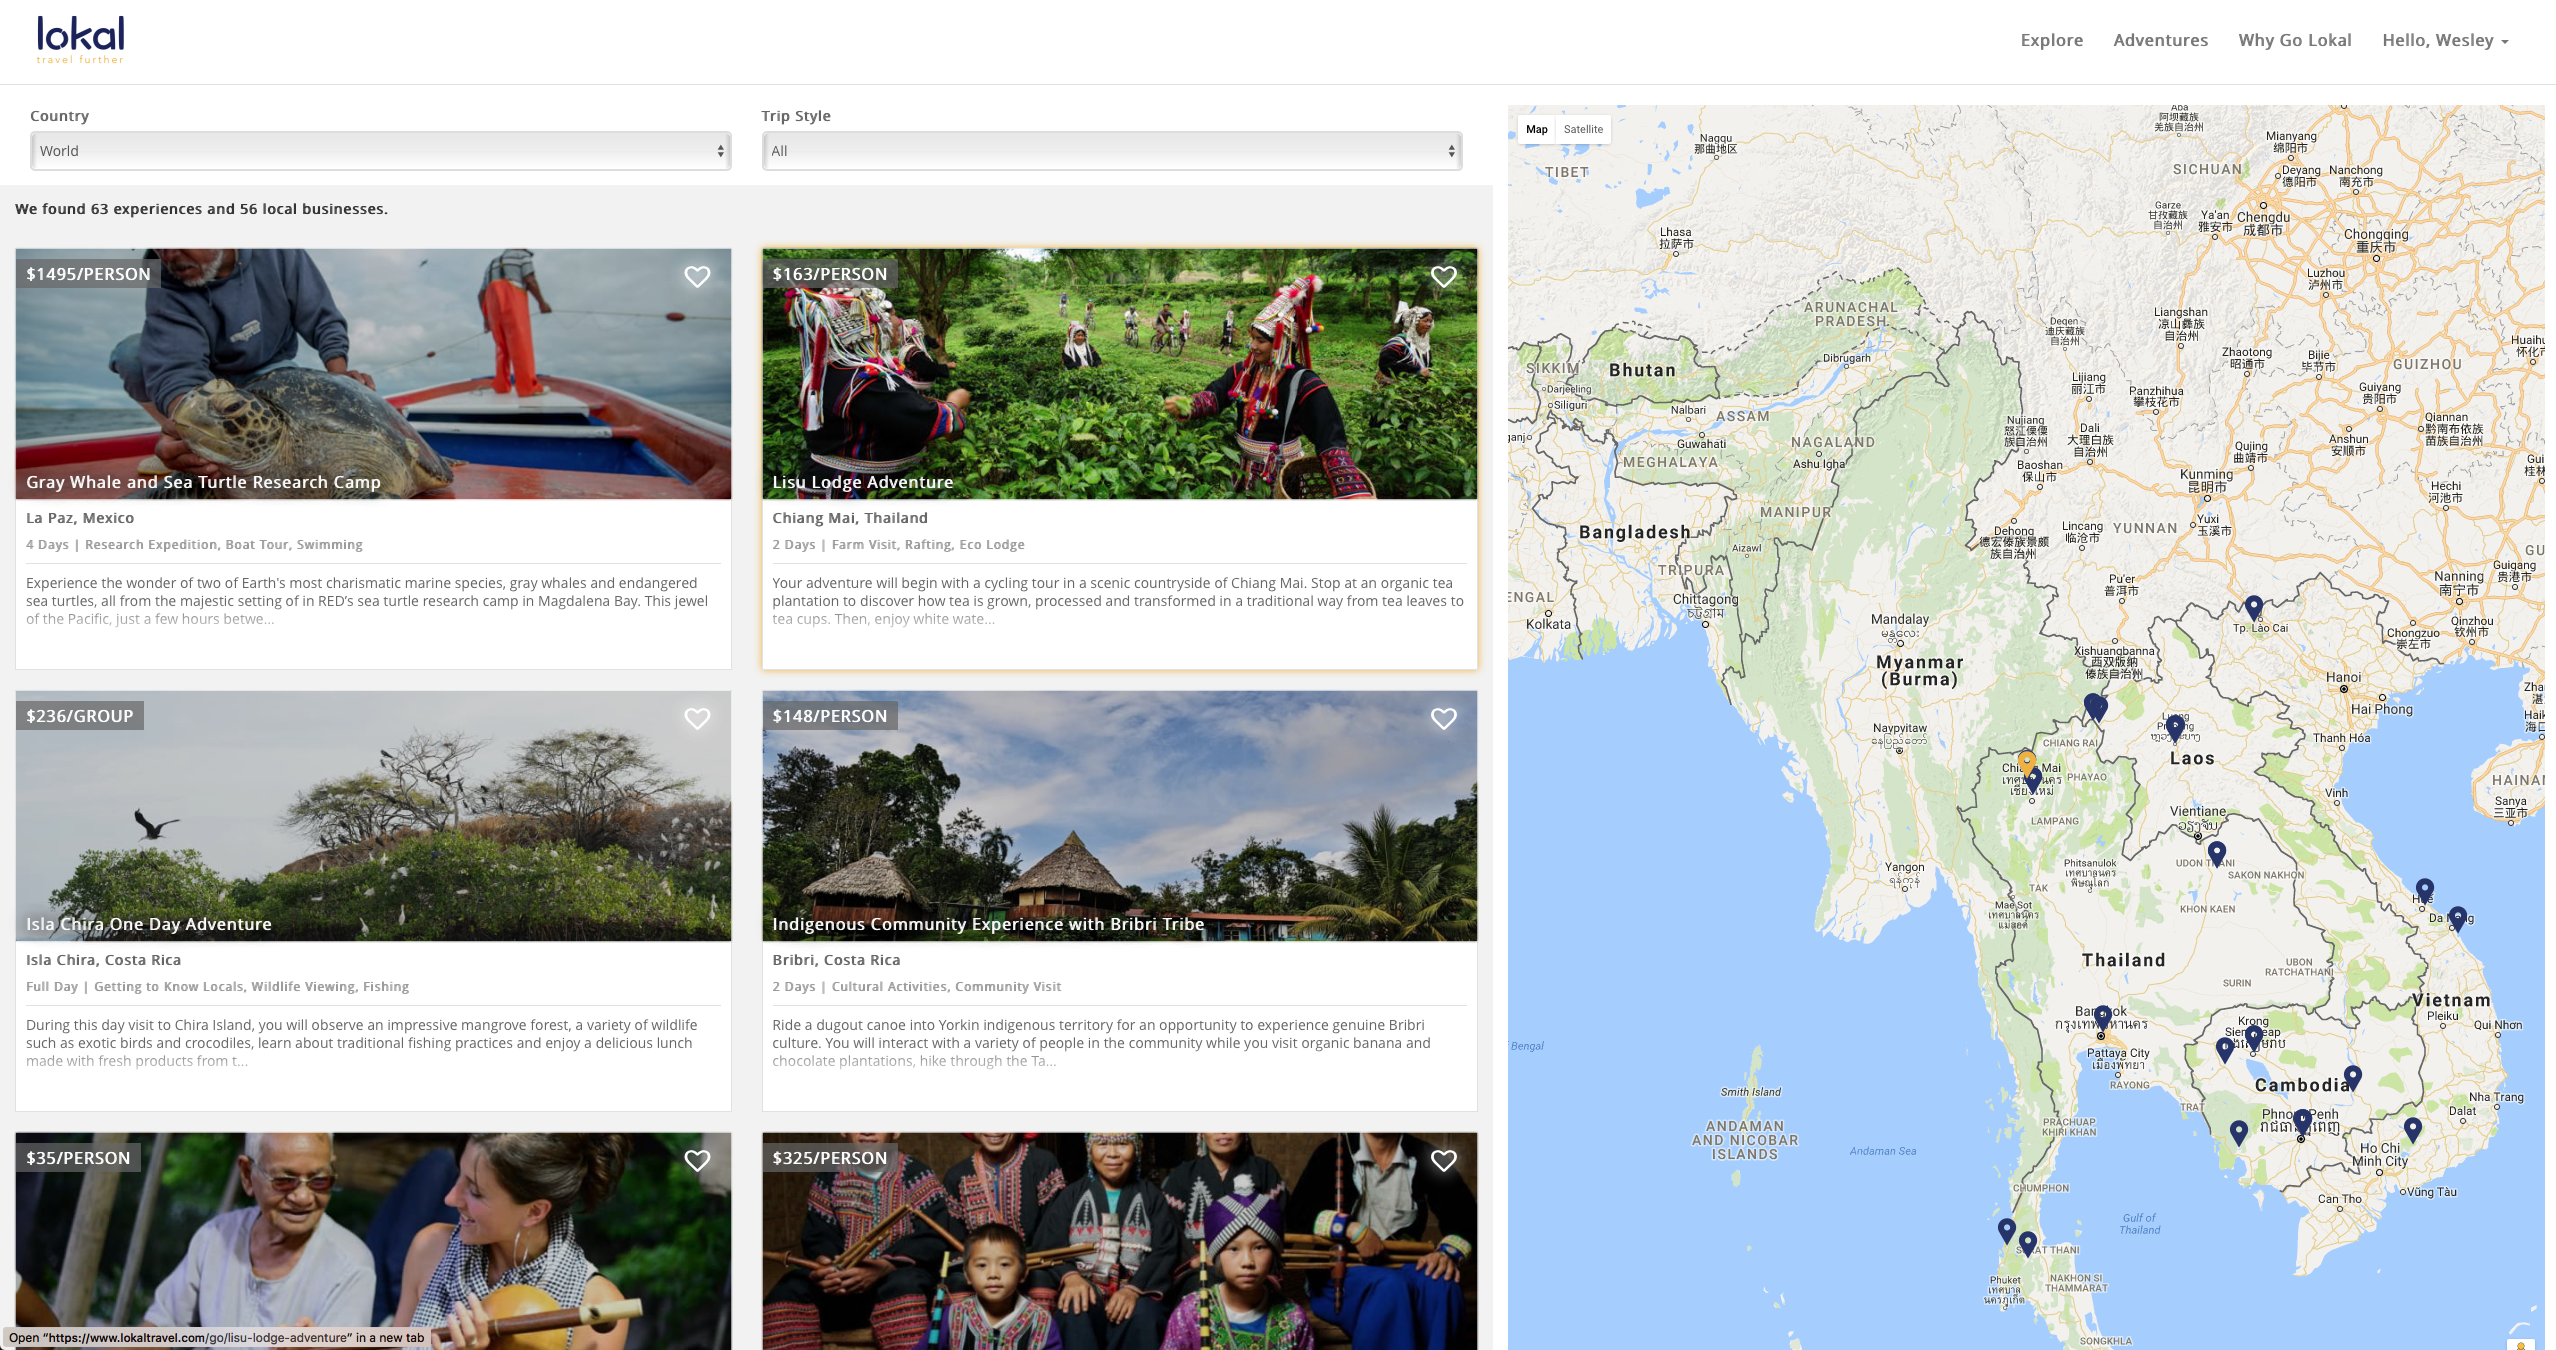Select the Map view on the map
The image size is (2556, 1350).
coord(1535,129)
